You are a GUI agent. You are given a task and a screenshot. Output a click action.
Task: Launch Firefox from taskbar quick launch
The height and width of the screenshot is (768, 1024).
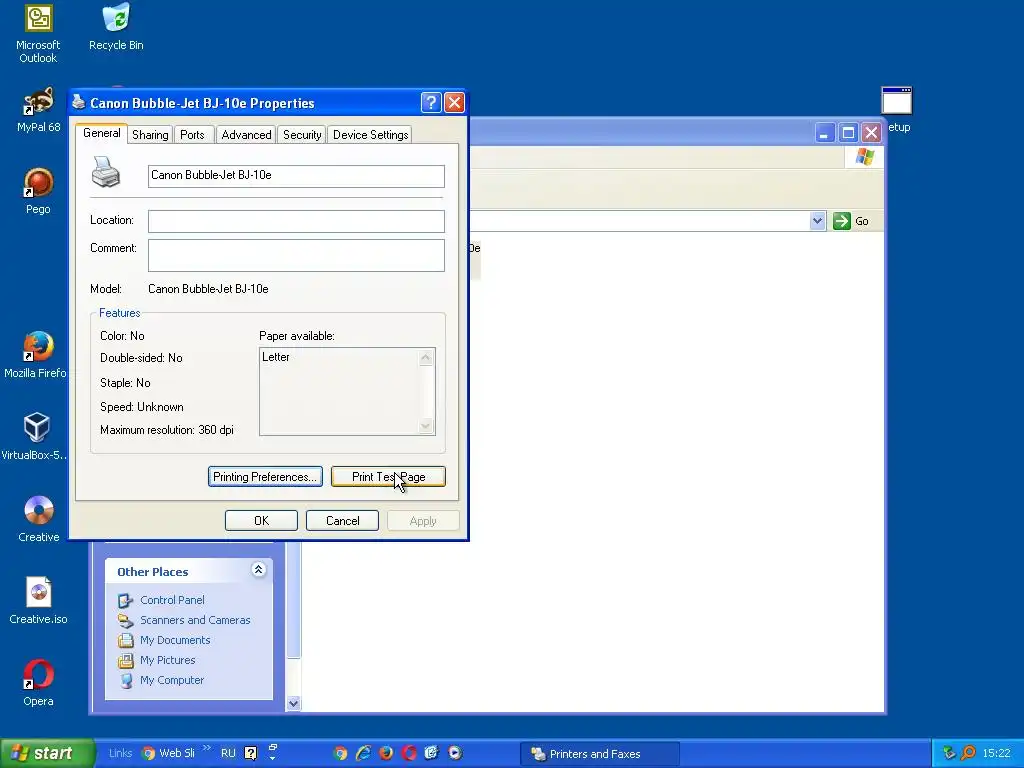click(386, 753)
